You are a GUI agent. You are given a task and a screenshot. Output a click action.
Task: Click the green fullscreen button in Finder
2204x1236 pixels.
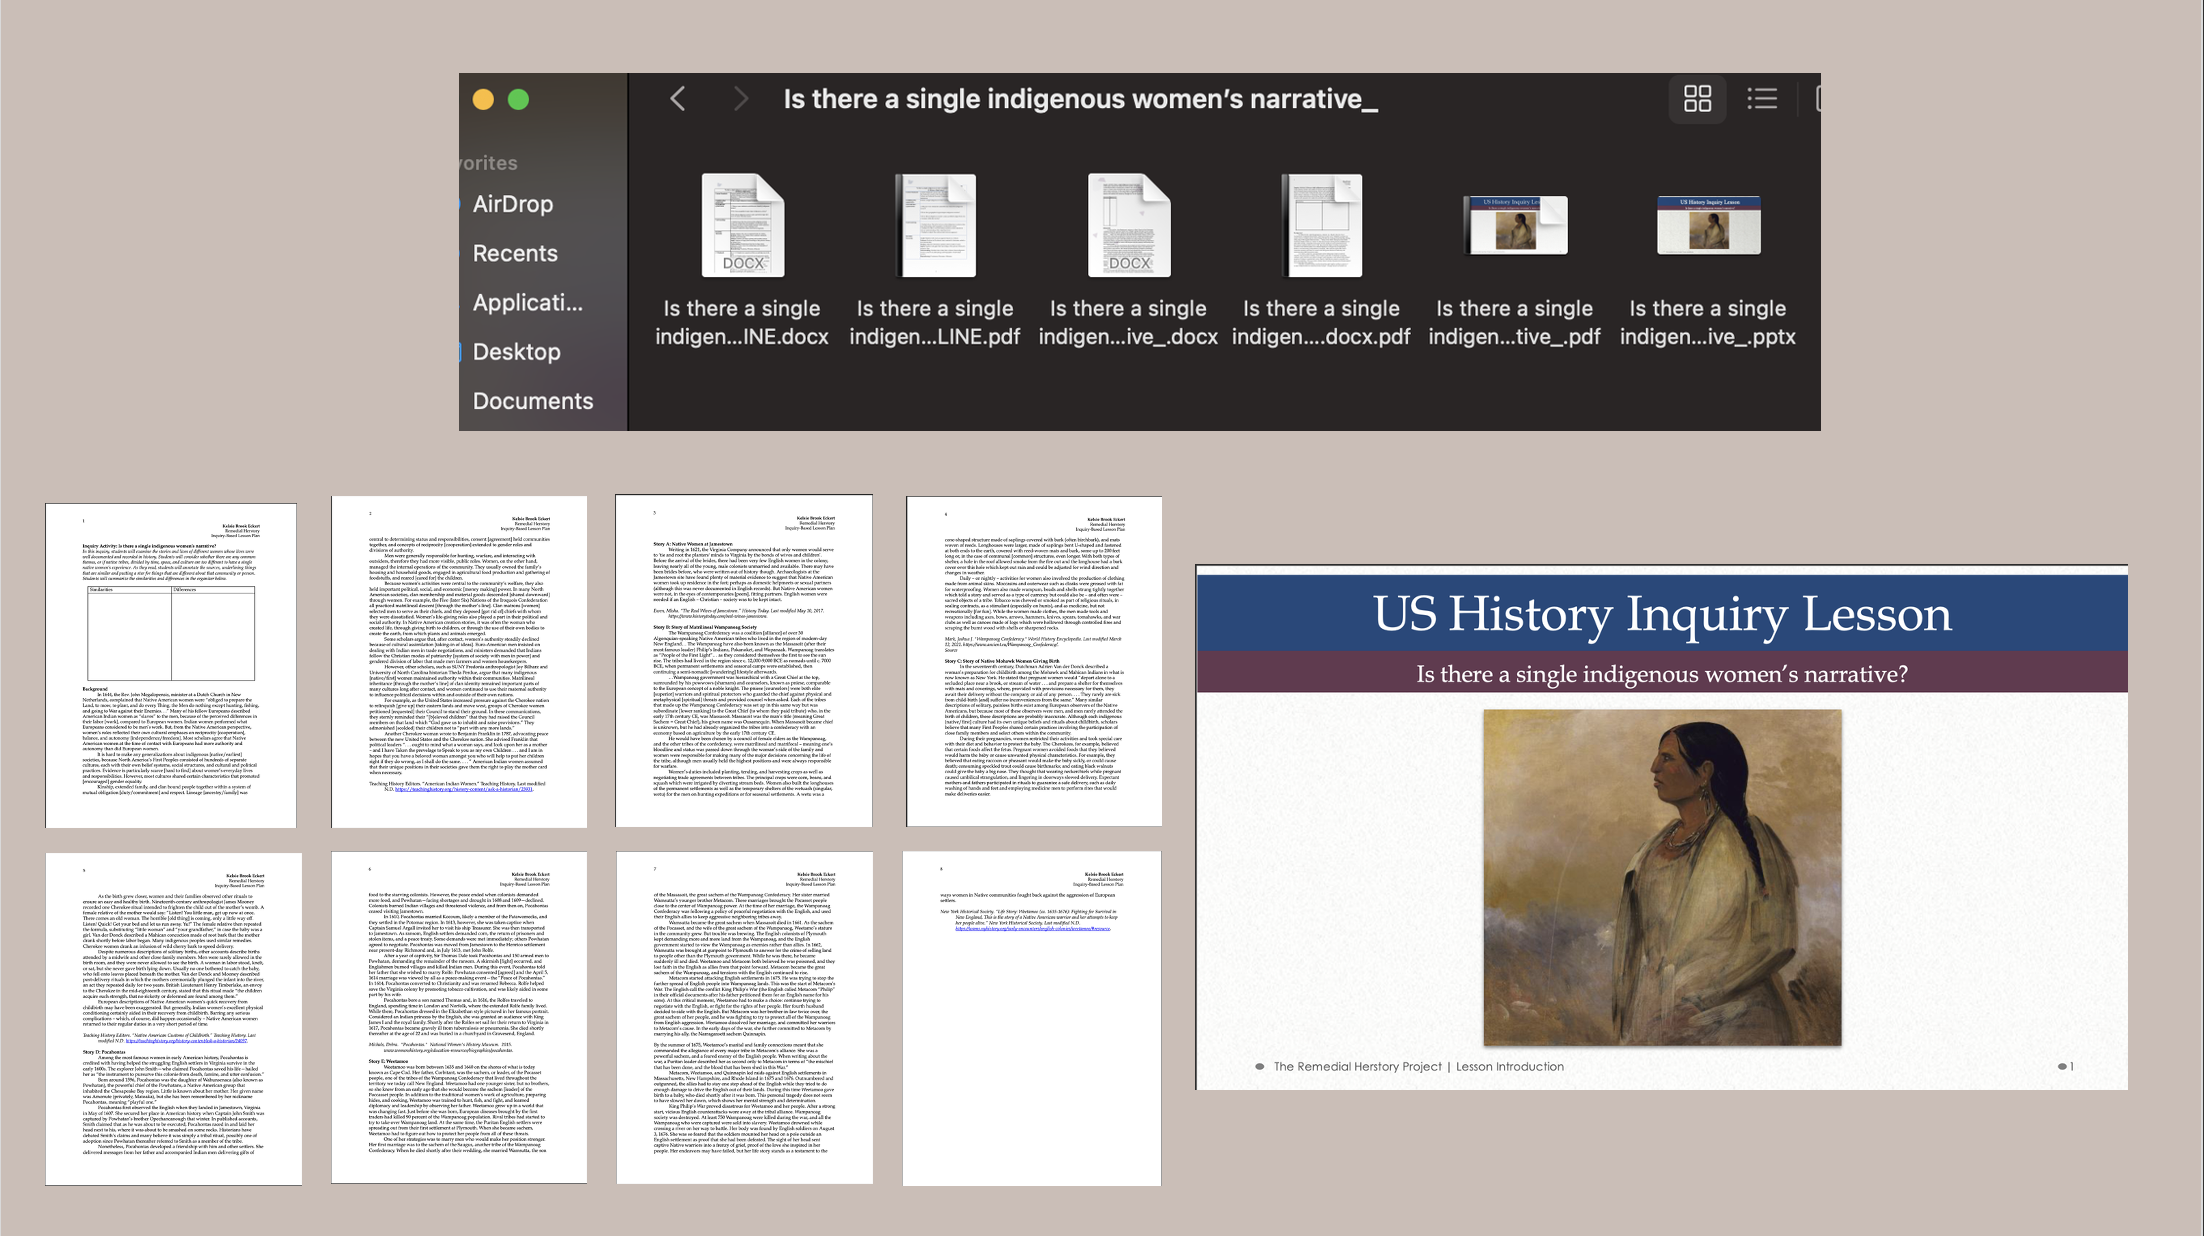(x=518, y=99)
